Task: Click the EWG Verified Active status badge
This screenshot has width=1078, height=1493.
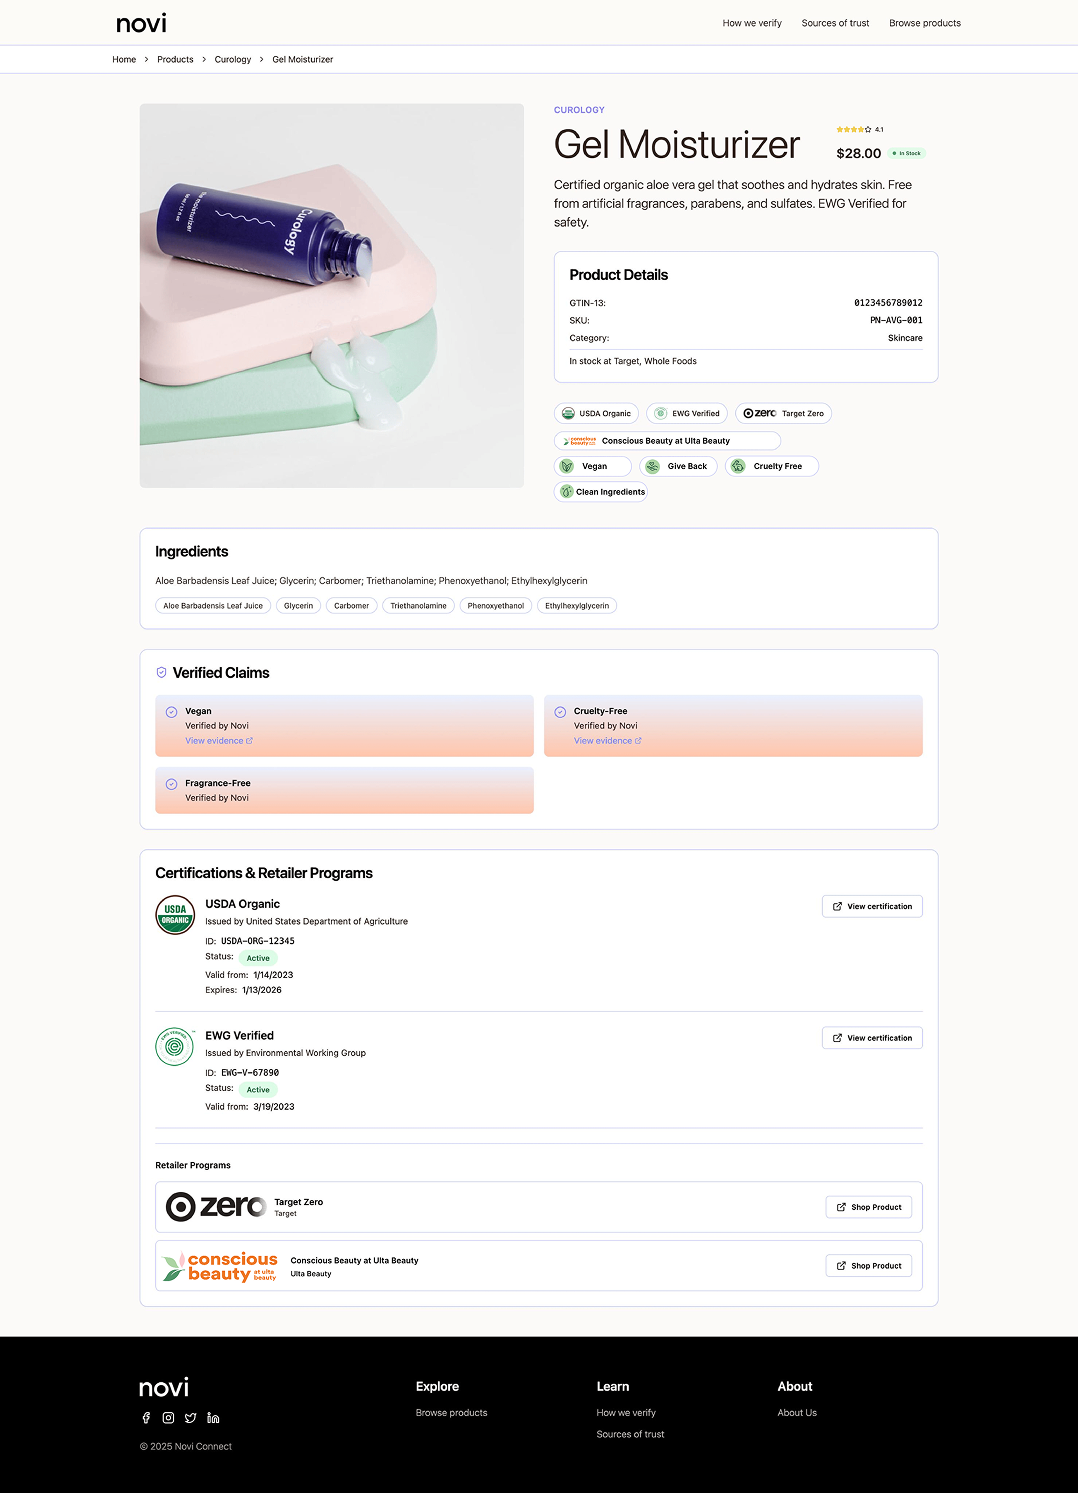Action: click(258, 1090)
